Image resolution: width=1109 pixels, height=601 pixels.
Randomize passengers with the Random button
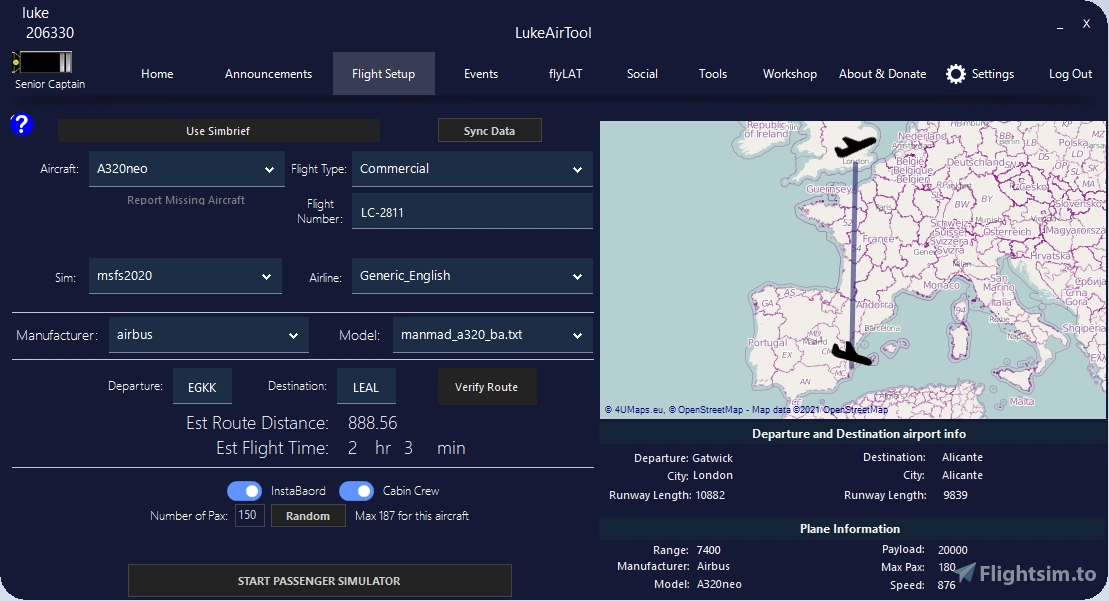(x=308, y=515)
